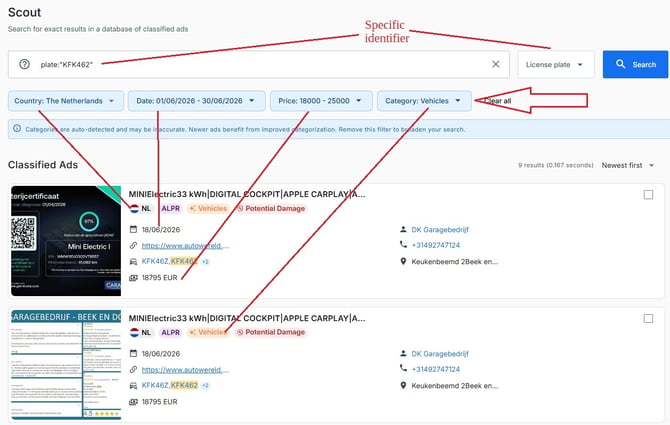The width and height of the screenshot is (670, 425).
Task: Click highlighted plate KFK462 in first ad
Action: tap(184, 261)
